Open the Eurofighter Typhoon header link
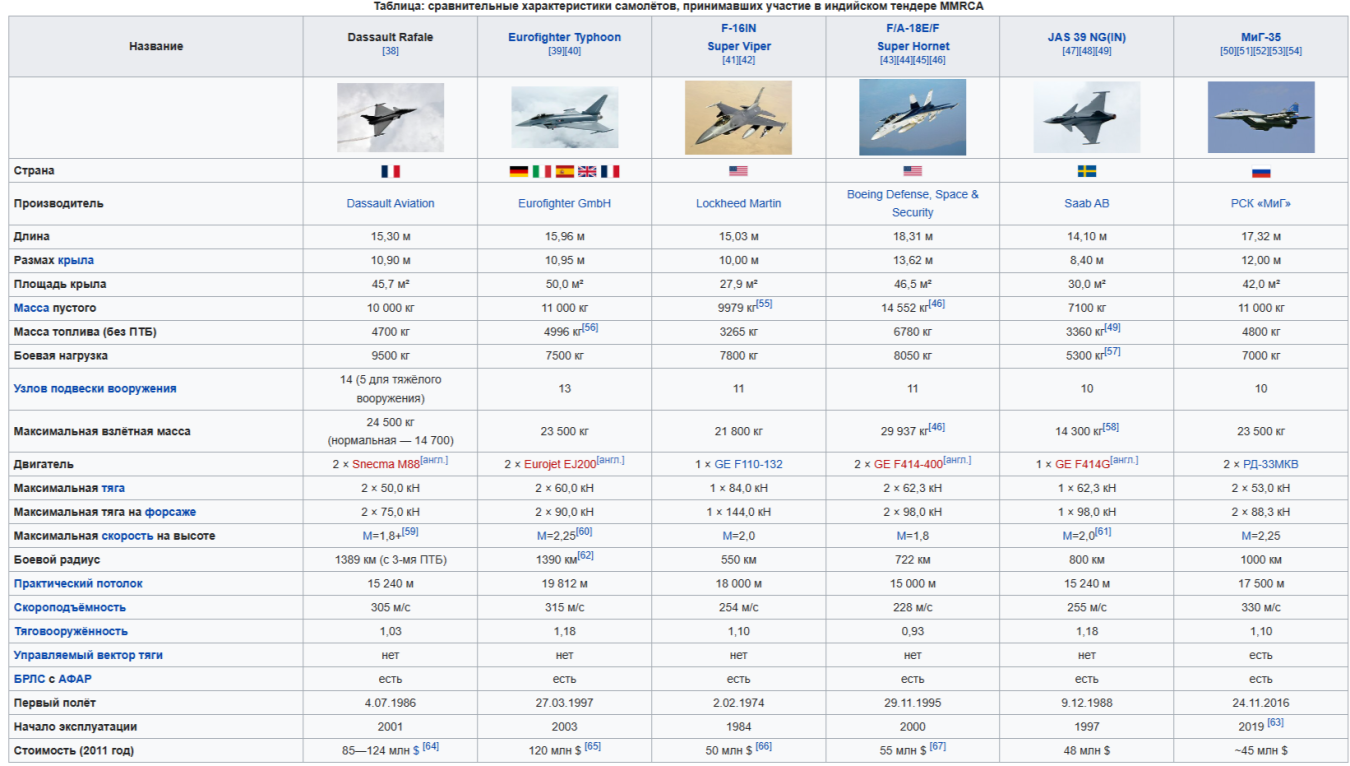The width and height of the screenshot is (1350, 766). (564, 37)
